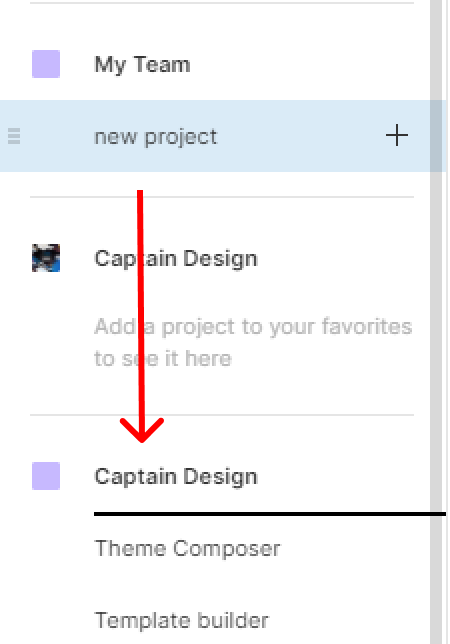Open Captain Design team next to avatar
Viewport: 450px width, 644px height.
point(176,259)
